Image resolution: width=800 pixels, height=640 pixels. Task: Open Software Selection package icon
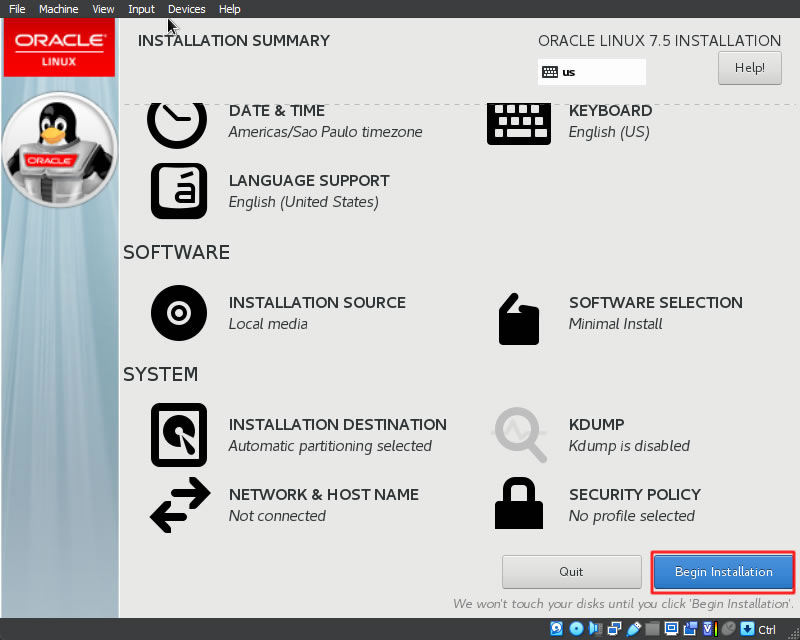click(x=518, y=319)
